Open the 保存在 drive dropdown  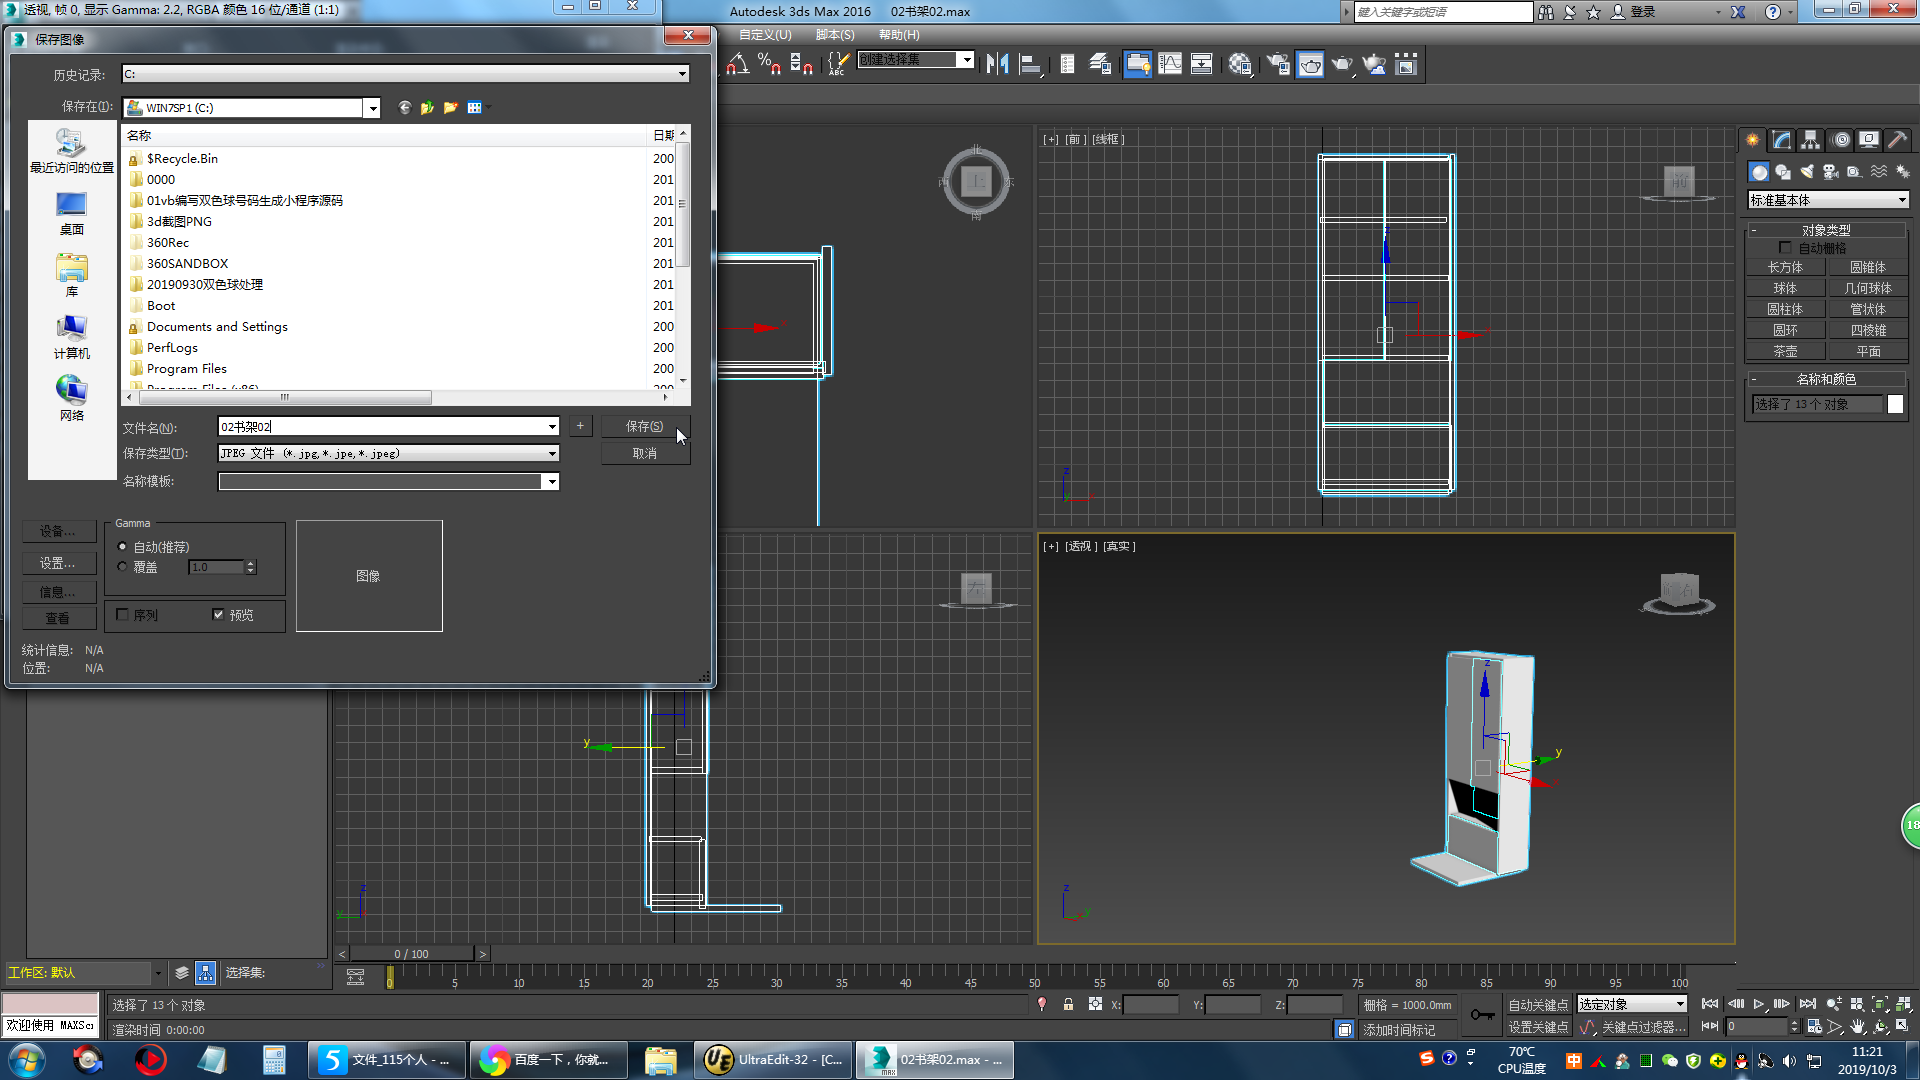(x=372, y=108)
